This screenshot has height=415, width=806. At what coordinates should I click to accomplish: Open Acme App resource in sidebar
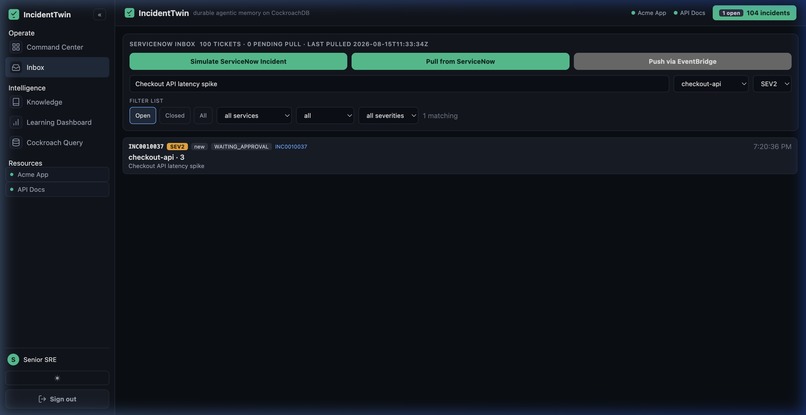click(57, 174)
